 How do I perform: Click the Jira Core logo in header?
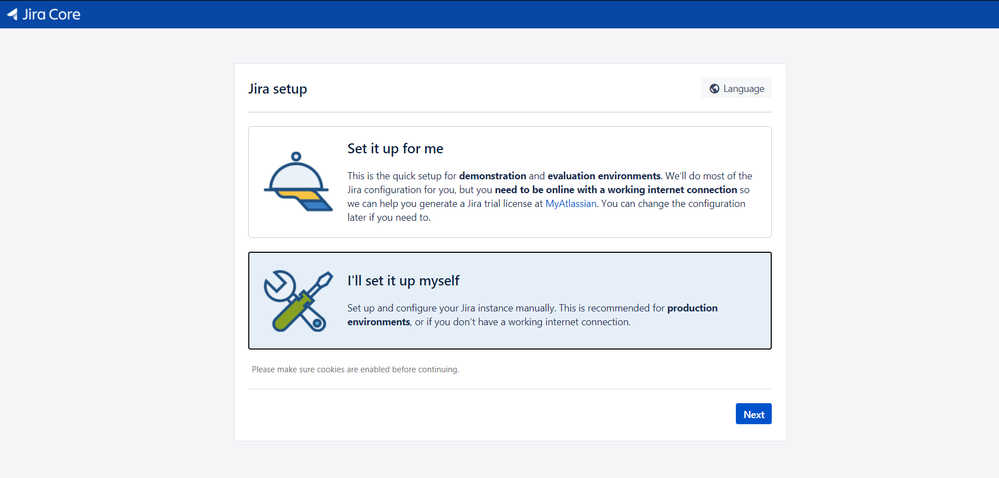coord(43,14)
